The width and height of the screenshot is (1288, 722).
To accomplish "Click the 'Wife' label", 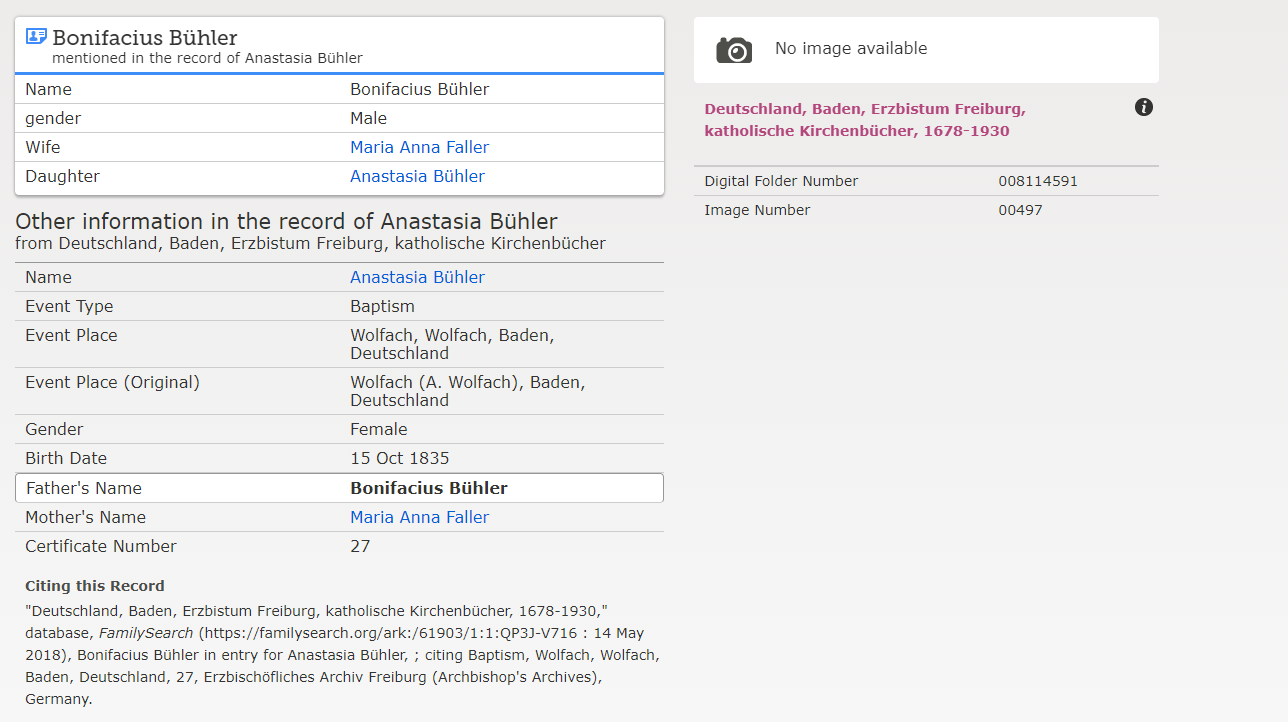I will pos(43,147).
